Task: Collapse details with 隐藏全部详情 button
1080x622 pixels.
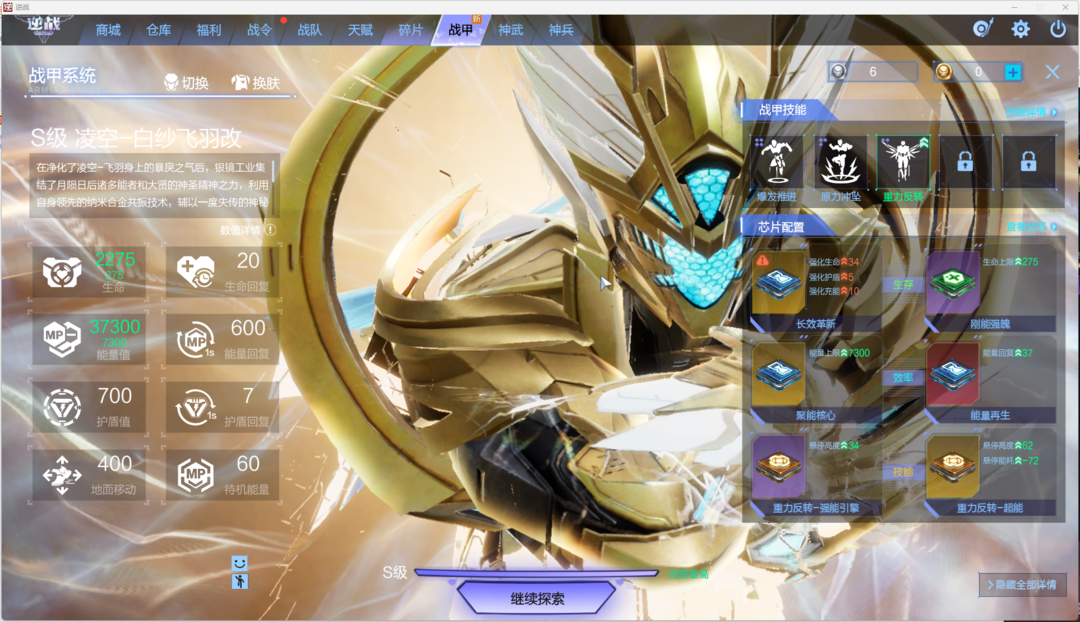Action: click(x=1022, y=585)
